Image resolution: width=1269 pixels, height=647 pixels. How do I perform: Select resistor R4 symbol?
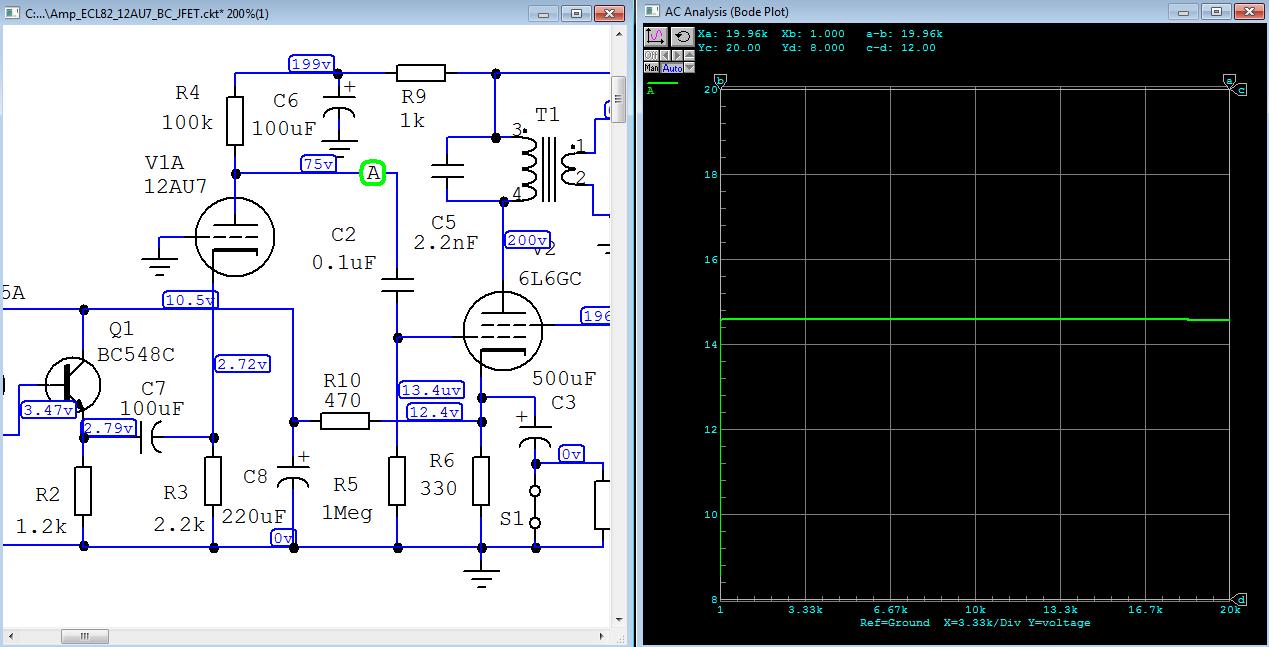(x=235, y=122)
